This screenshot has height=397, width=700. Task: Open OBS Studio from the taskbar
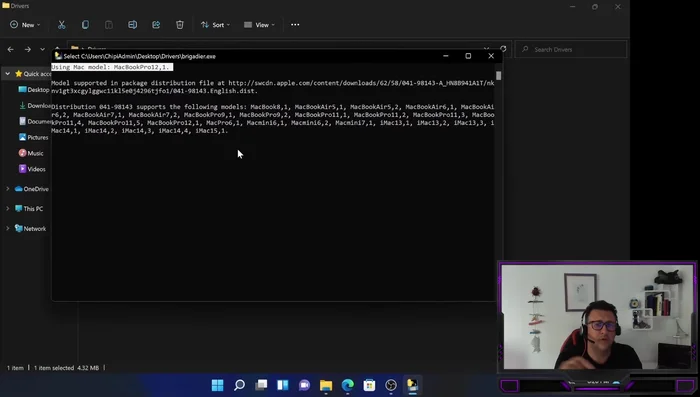click(391, 385)
